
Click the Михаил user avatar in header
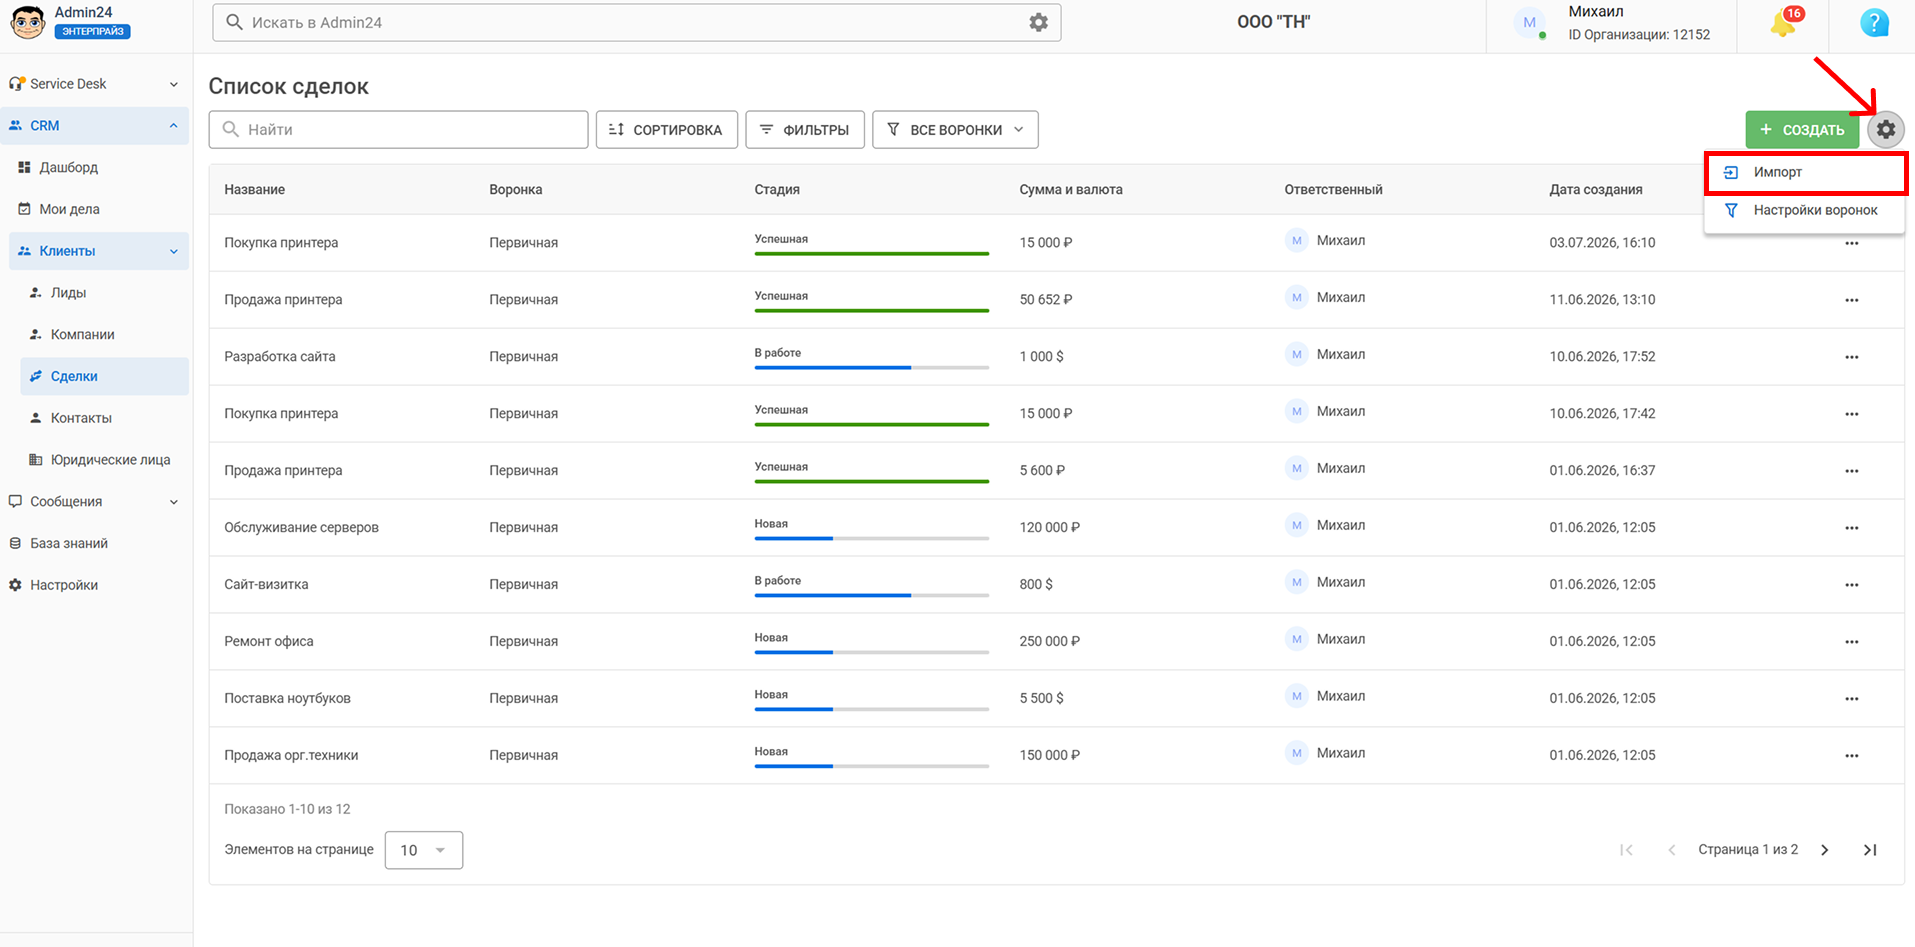click(1529, 23)
